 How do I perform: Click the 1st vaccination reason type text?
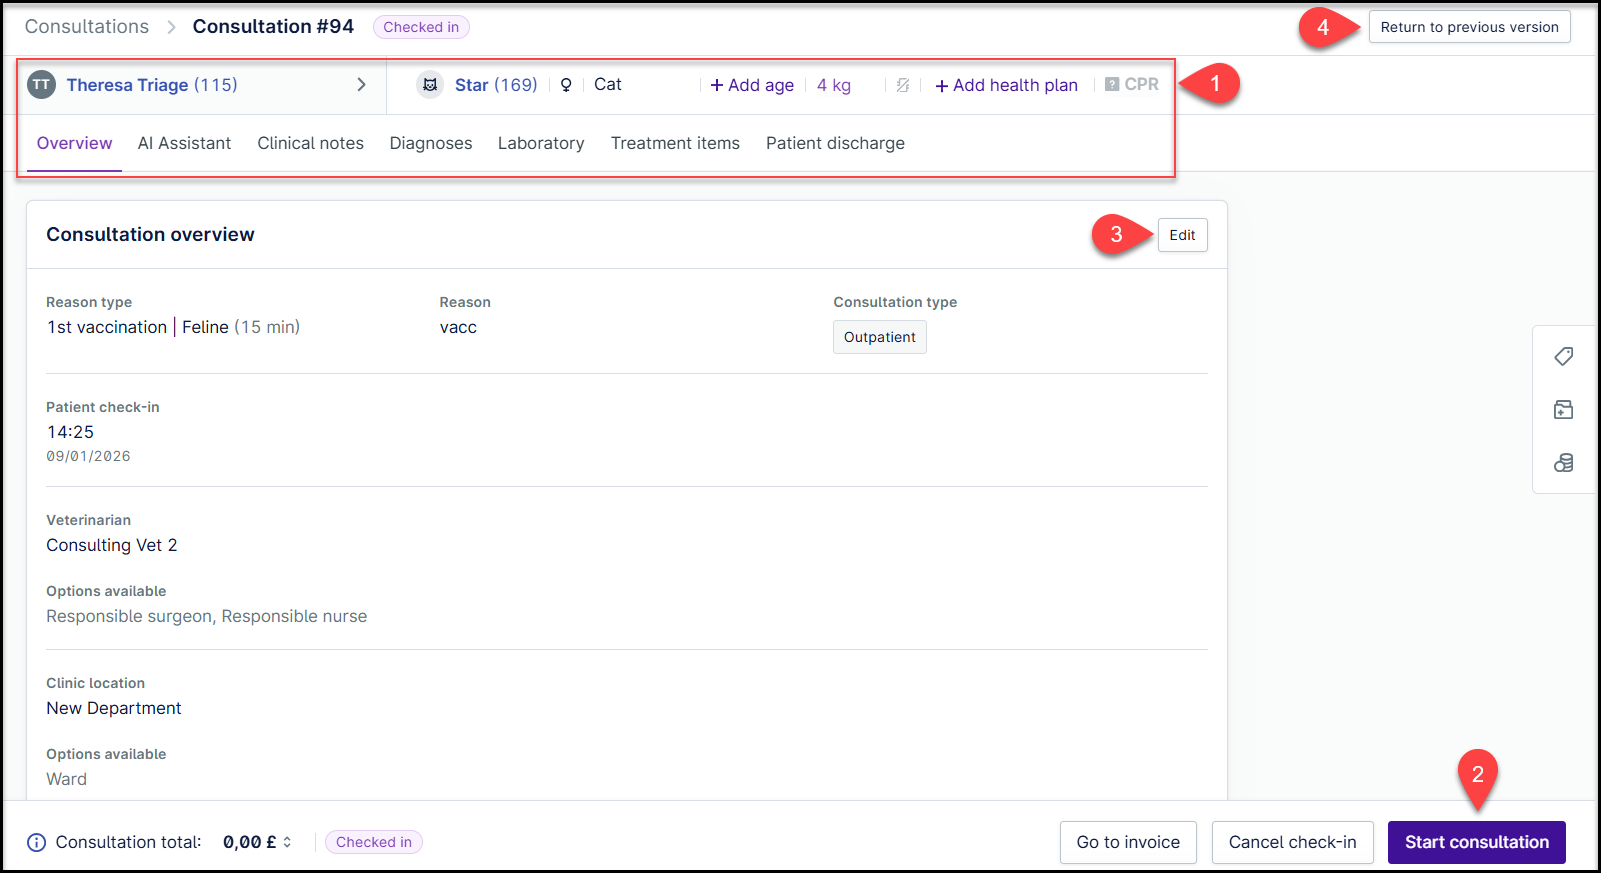(107, 327)
